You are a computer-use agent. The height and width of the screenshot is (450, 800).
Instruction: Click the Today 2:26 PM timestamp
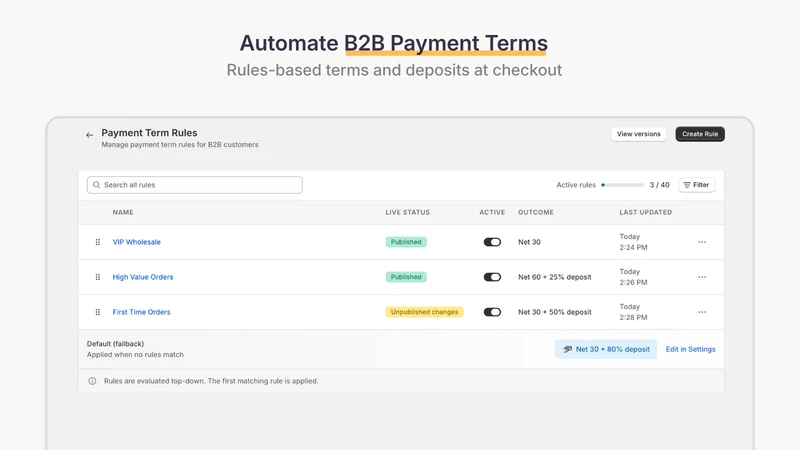click(633, 277)
